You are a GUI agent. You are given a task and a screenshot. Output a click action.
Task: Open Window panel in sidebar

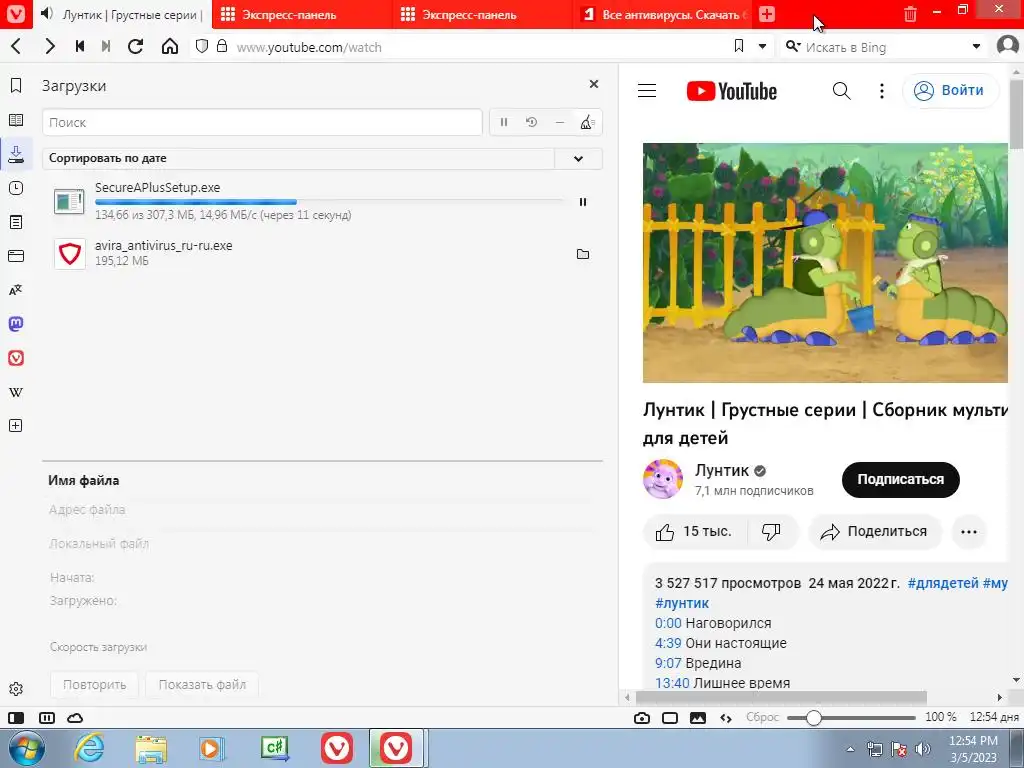(16, 256)
